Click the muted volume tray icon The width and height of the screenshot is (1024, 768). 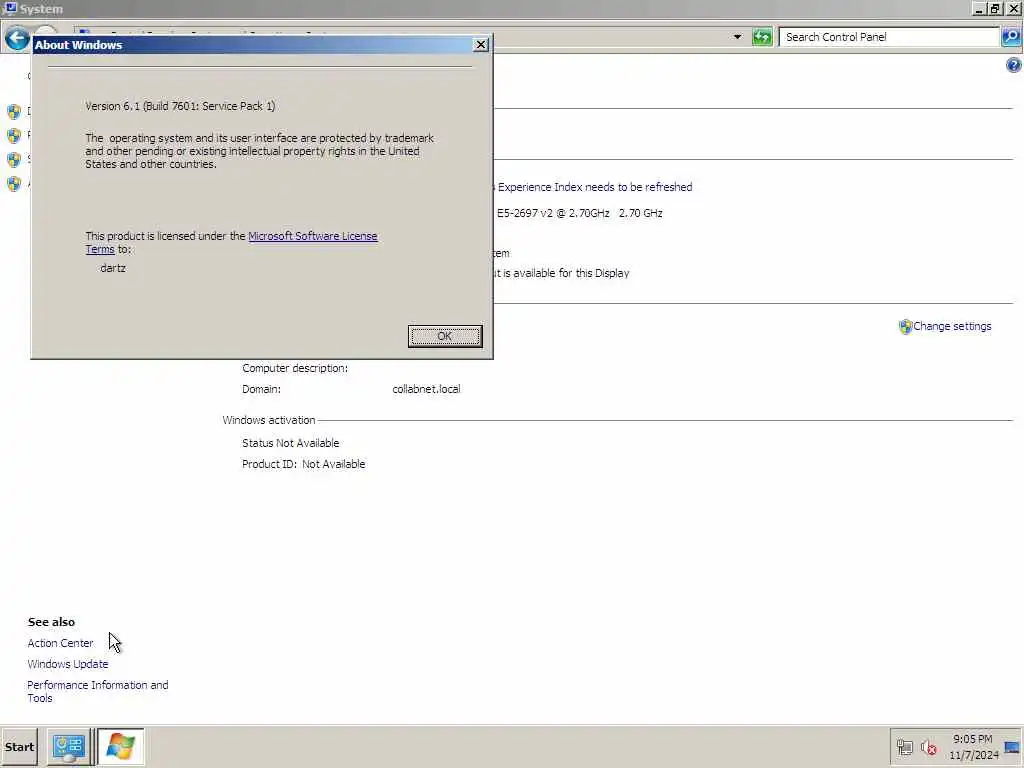tap(928, 747)
